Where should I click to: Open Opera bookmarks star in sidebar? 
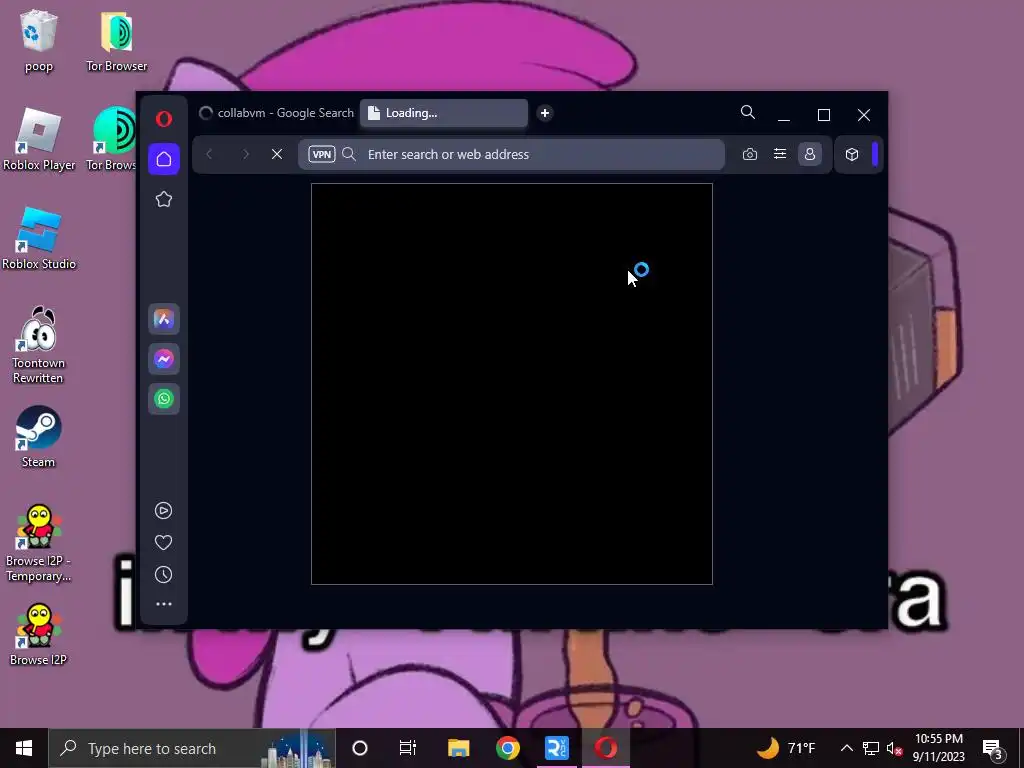[164, 199]
